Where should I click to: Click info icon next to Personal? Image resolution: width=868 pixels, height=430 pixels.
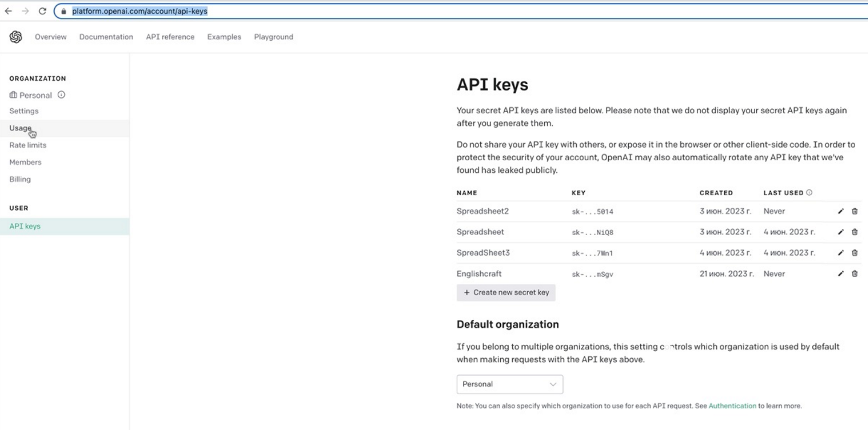click(61, 95)
